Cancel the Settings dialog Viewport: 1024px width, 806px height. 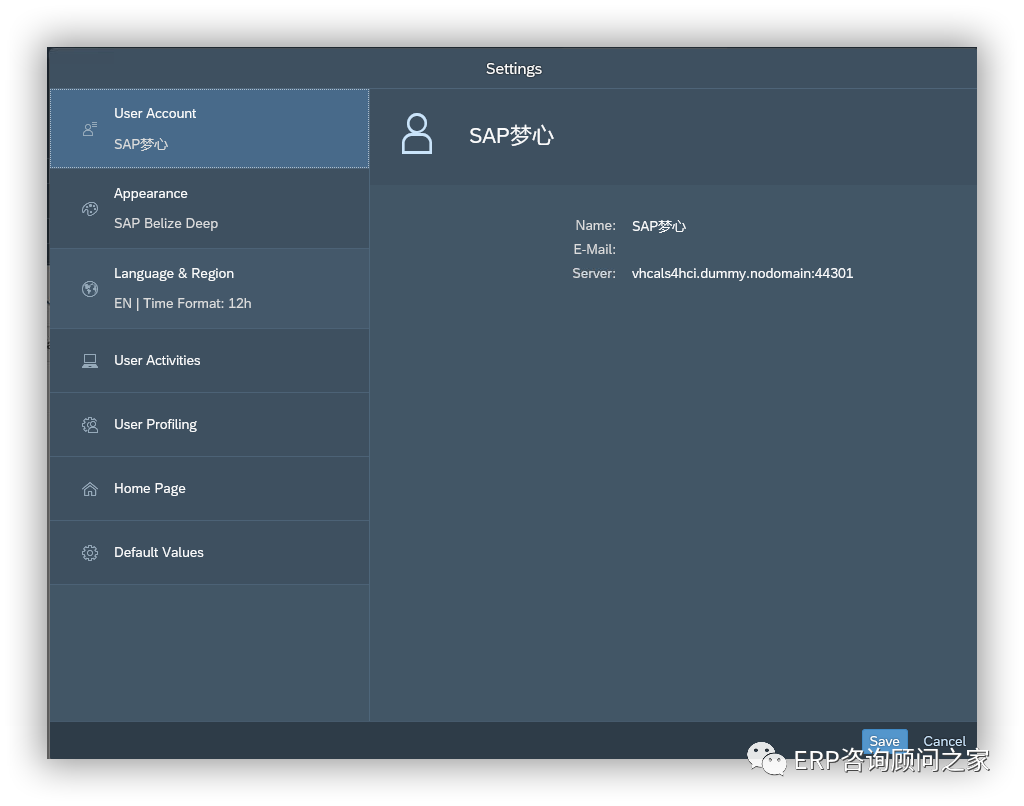(x=944, y=741)
